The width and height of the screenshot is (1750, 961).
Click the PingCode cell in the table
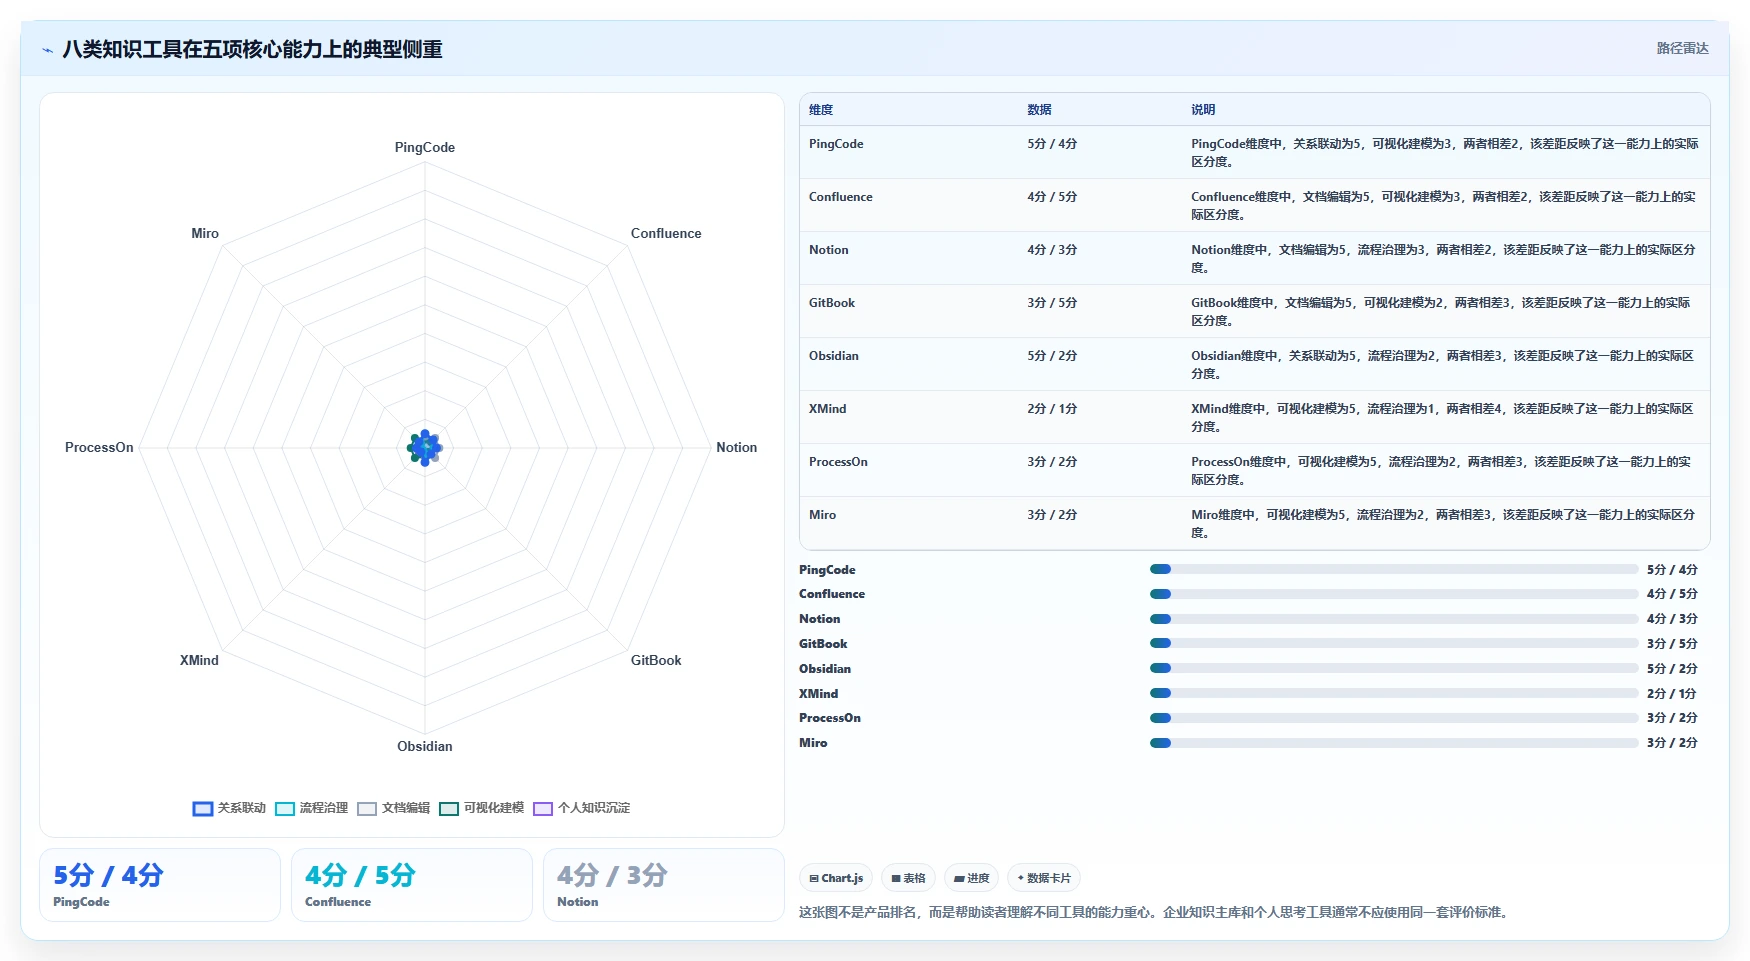tap(836, 144)
